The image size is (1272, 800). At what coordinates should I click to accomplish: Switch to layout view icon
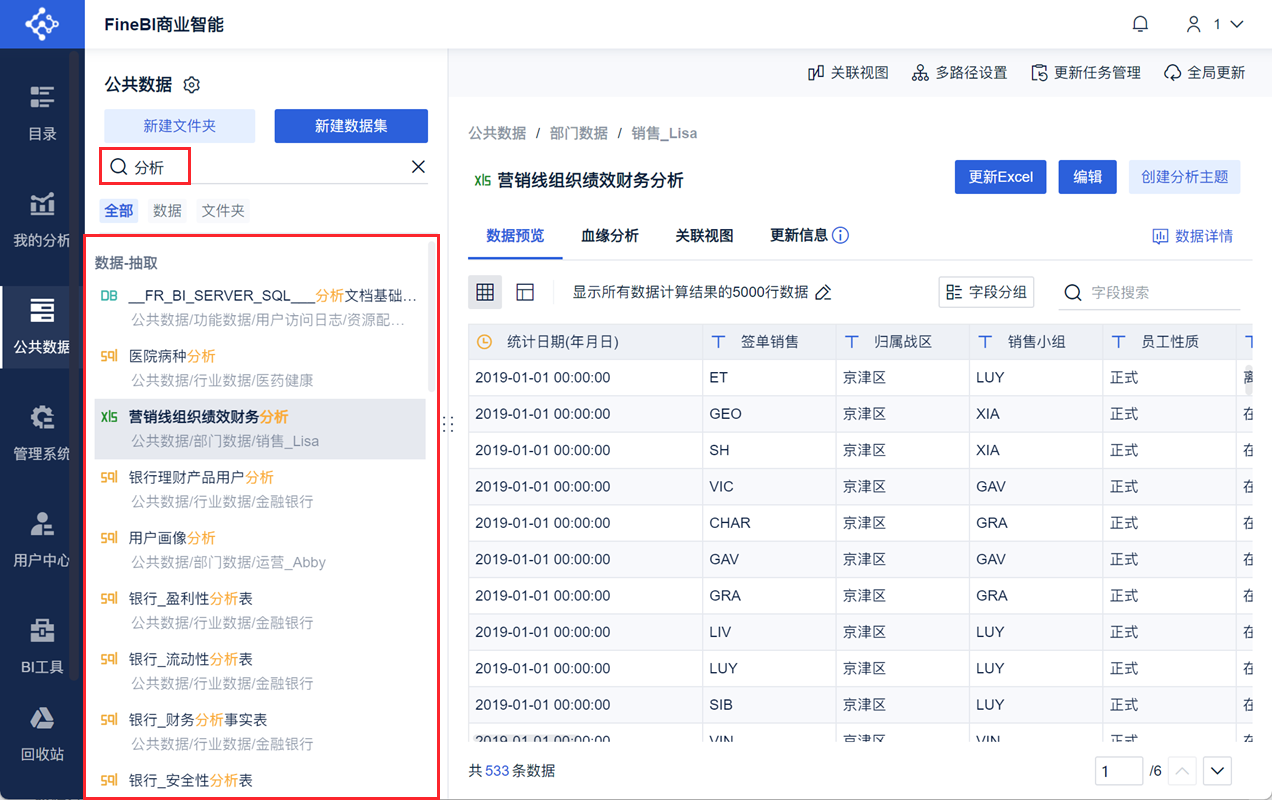525,292
